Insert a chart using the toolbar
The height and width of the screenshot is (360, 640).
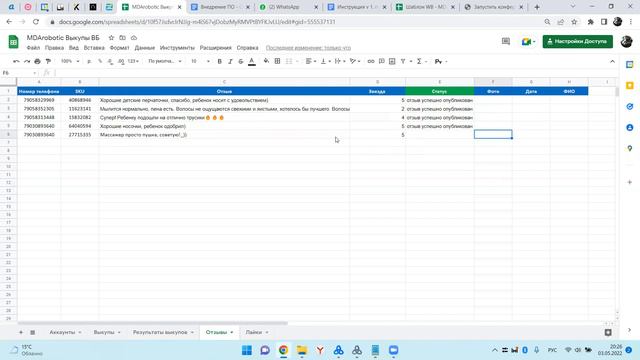coord(392,61)
